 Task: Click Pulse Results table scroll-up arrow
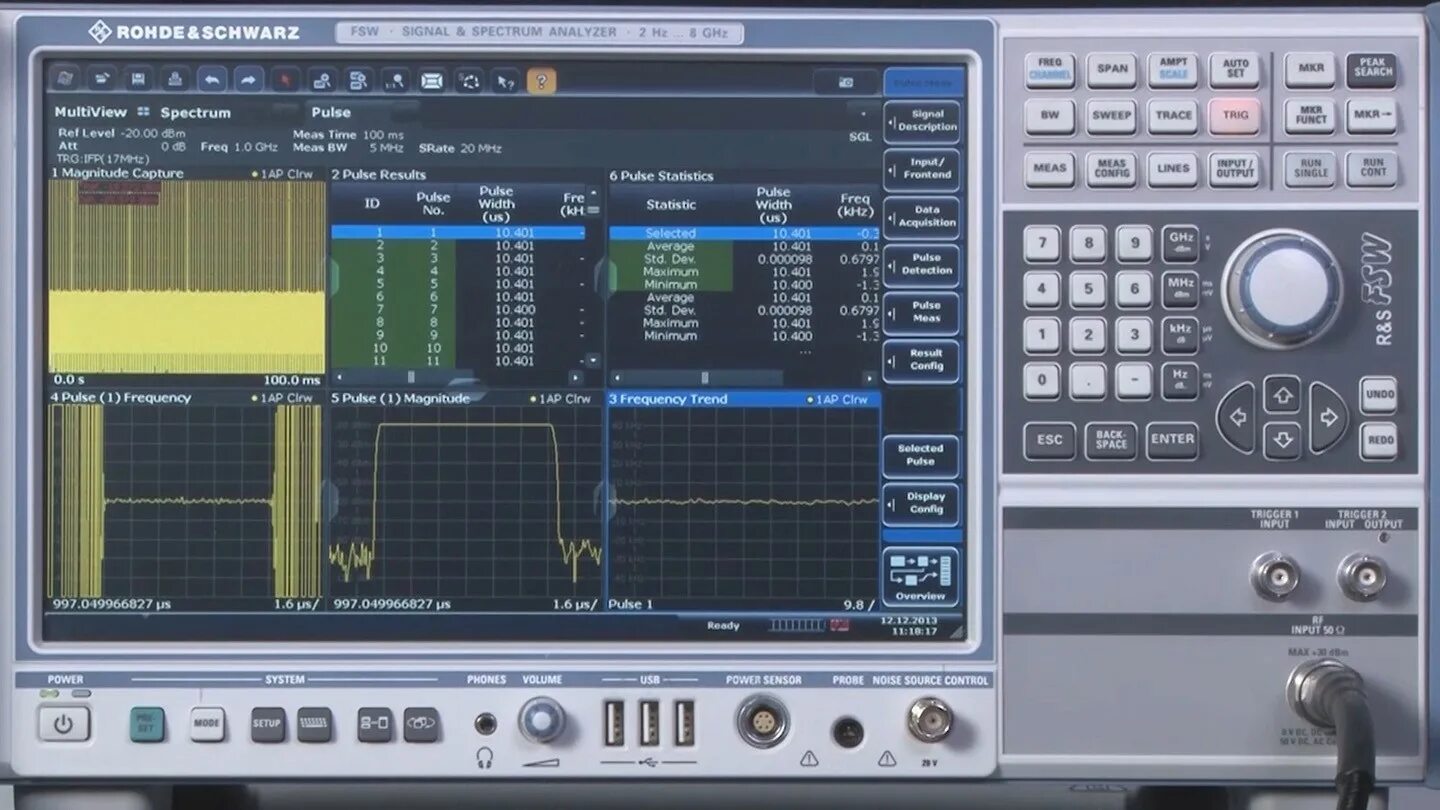click(593, 194)
